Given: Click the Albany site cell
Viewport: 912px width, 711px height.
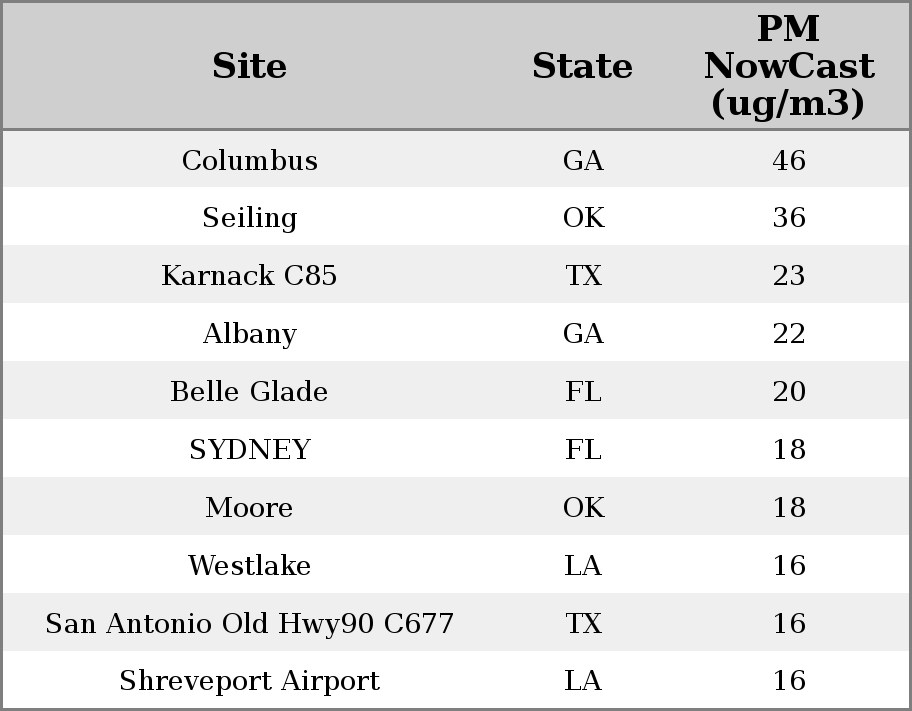Looking at the screenshot, I should pos(249,333).
